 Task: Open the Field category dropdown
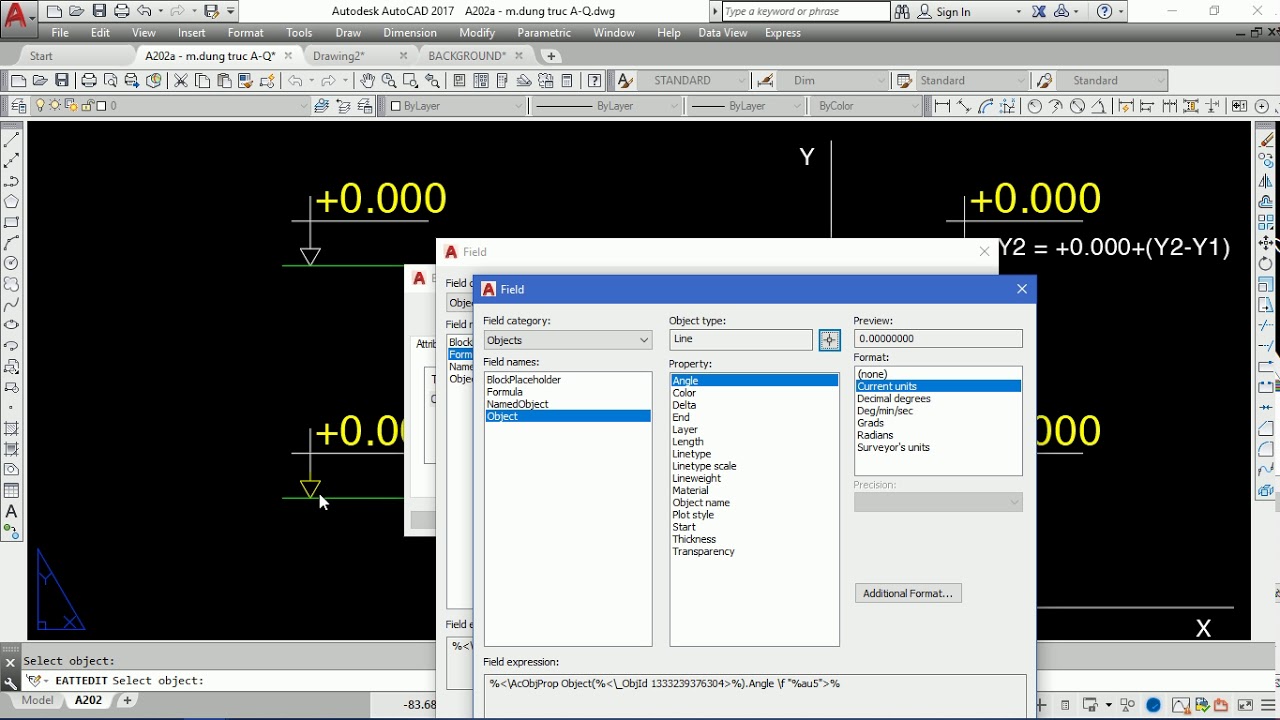click(568, 340)
